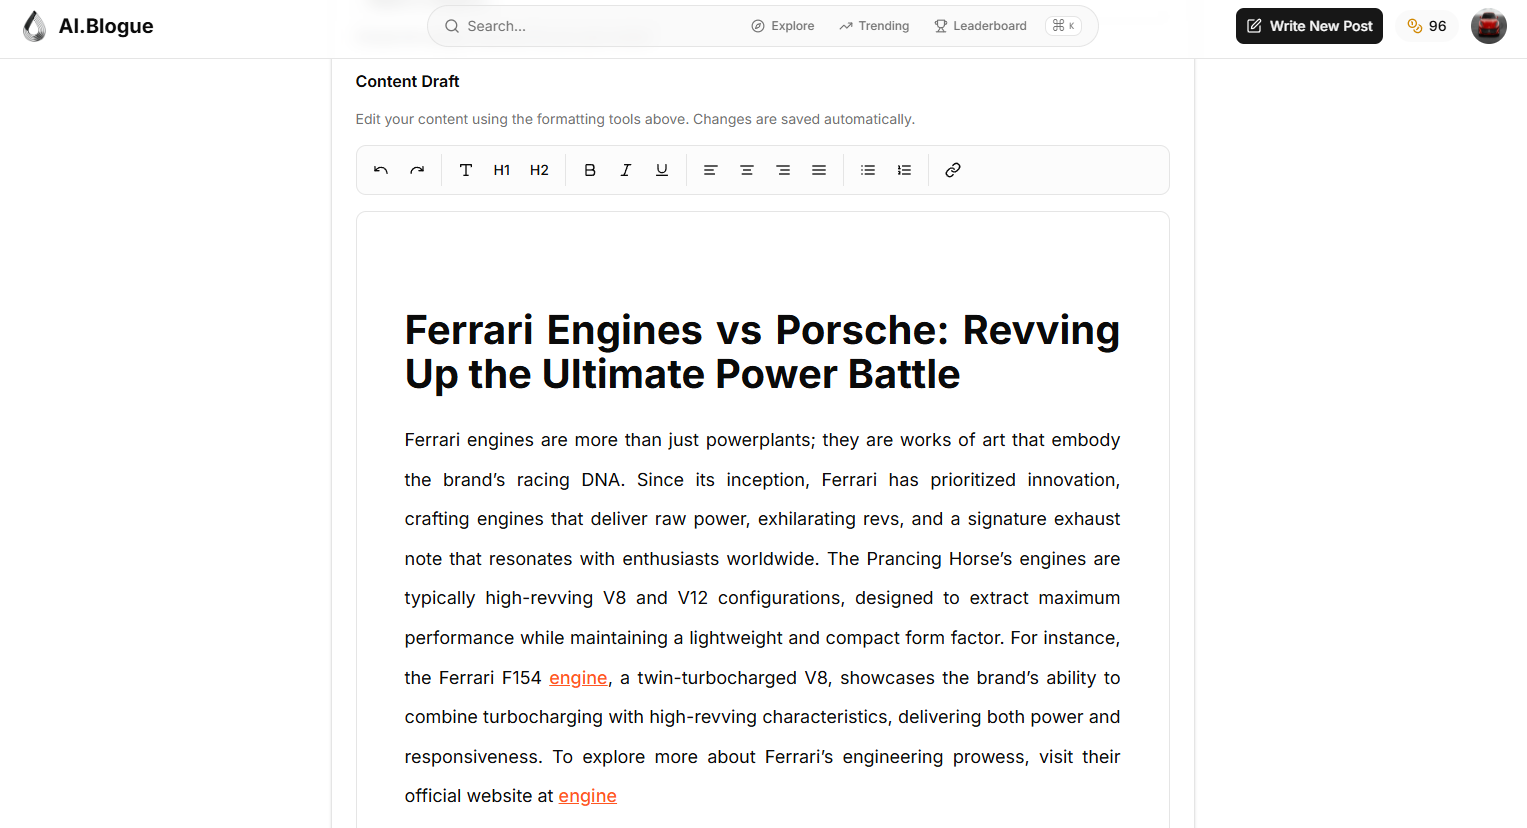Open the Explore page
Viewport: 1527px width, 828px height.
tap(783, 26)
